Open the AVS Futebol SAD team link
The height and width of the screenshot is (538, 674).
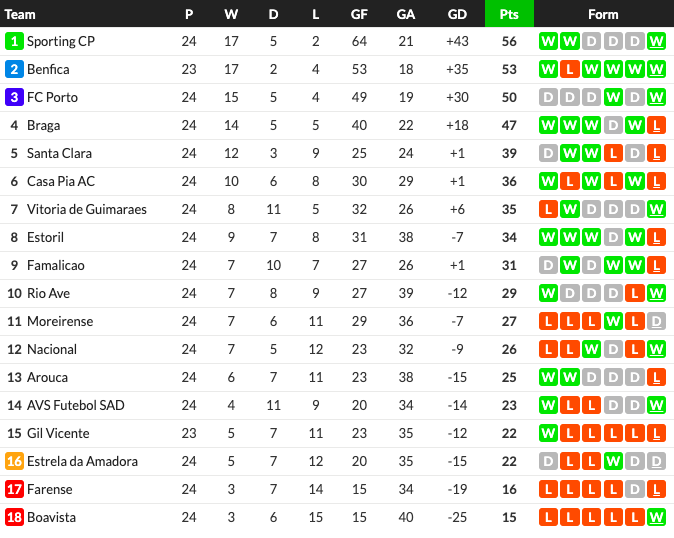click(75, 405)
